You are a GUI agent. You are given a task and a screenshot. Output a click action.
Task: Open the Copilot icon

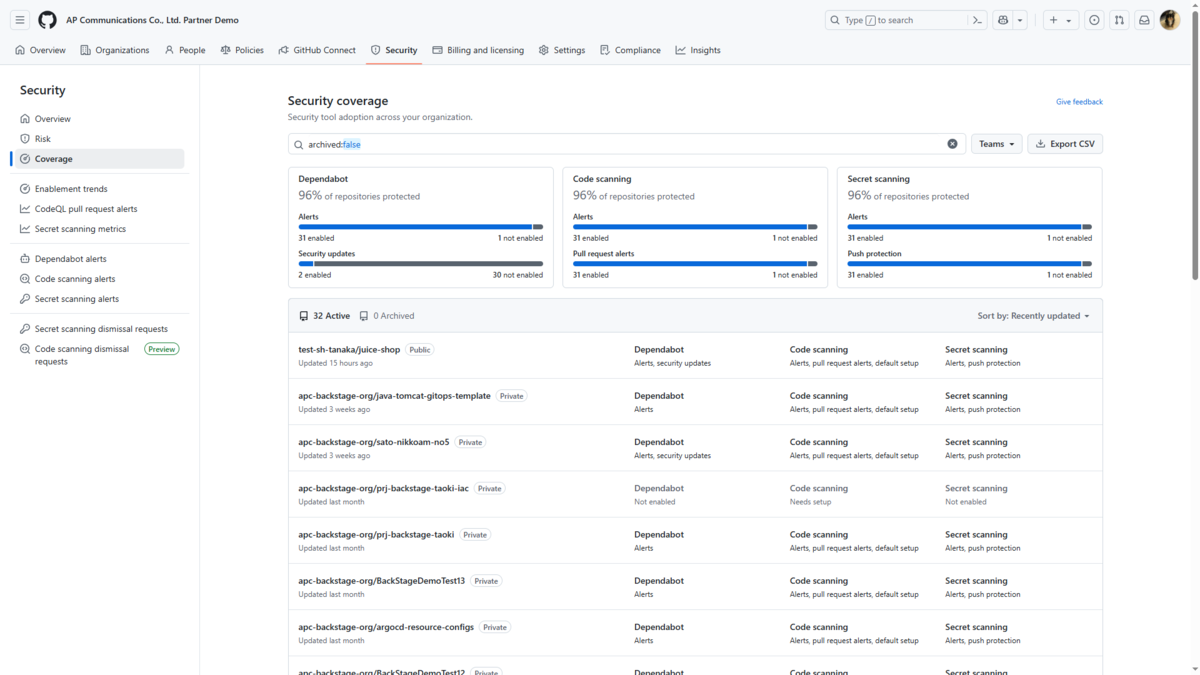(x=1003, y=20)
